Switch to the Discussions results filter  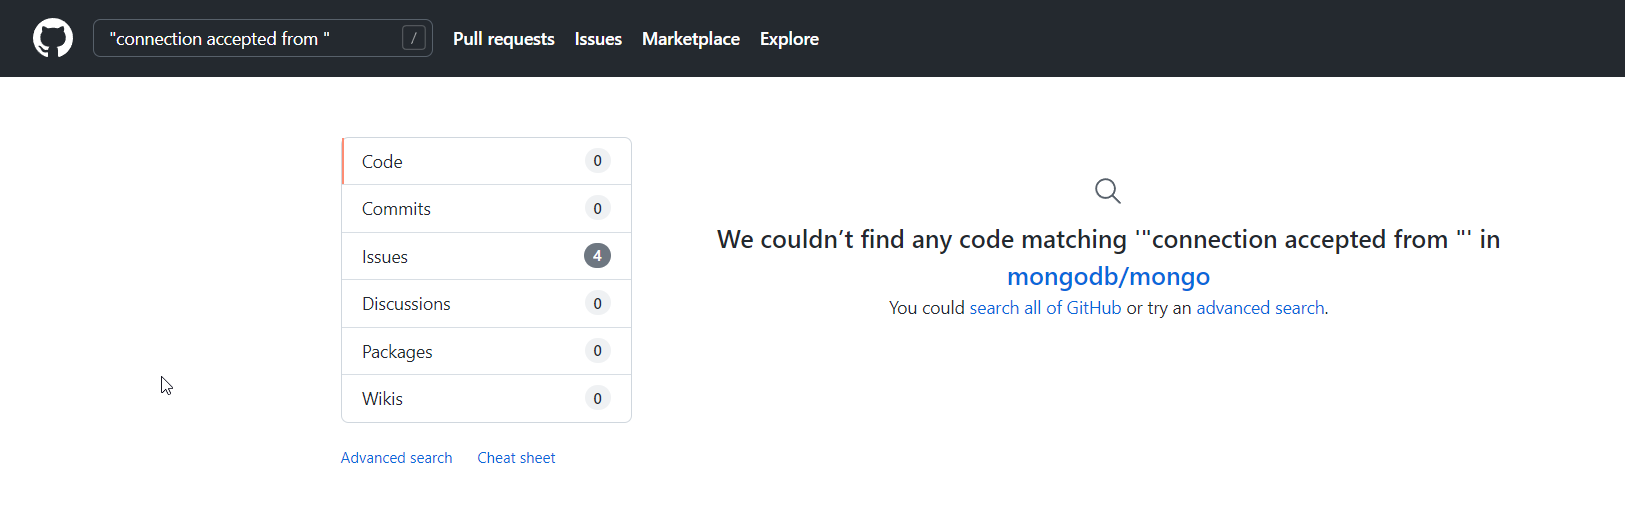406,304
